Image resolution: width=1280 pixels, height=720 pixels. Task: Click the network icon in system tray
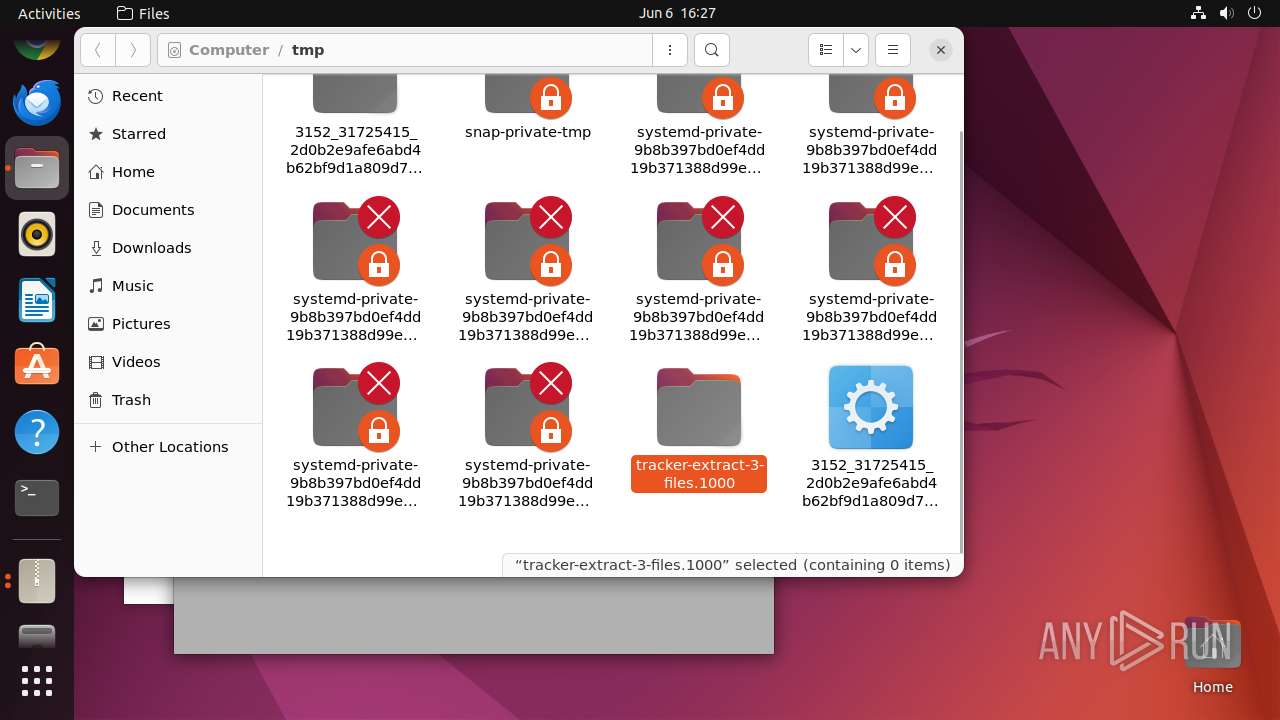[x=1198, y=13]
